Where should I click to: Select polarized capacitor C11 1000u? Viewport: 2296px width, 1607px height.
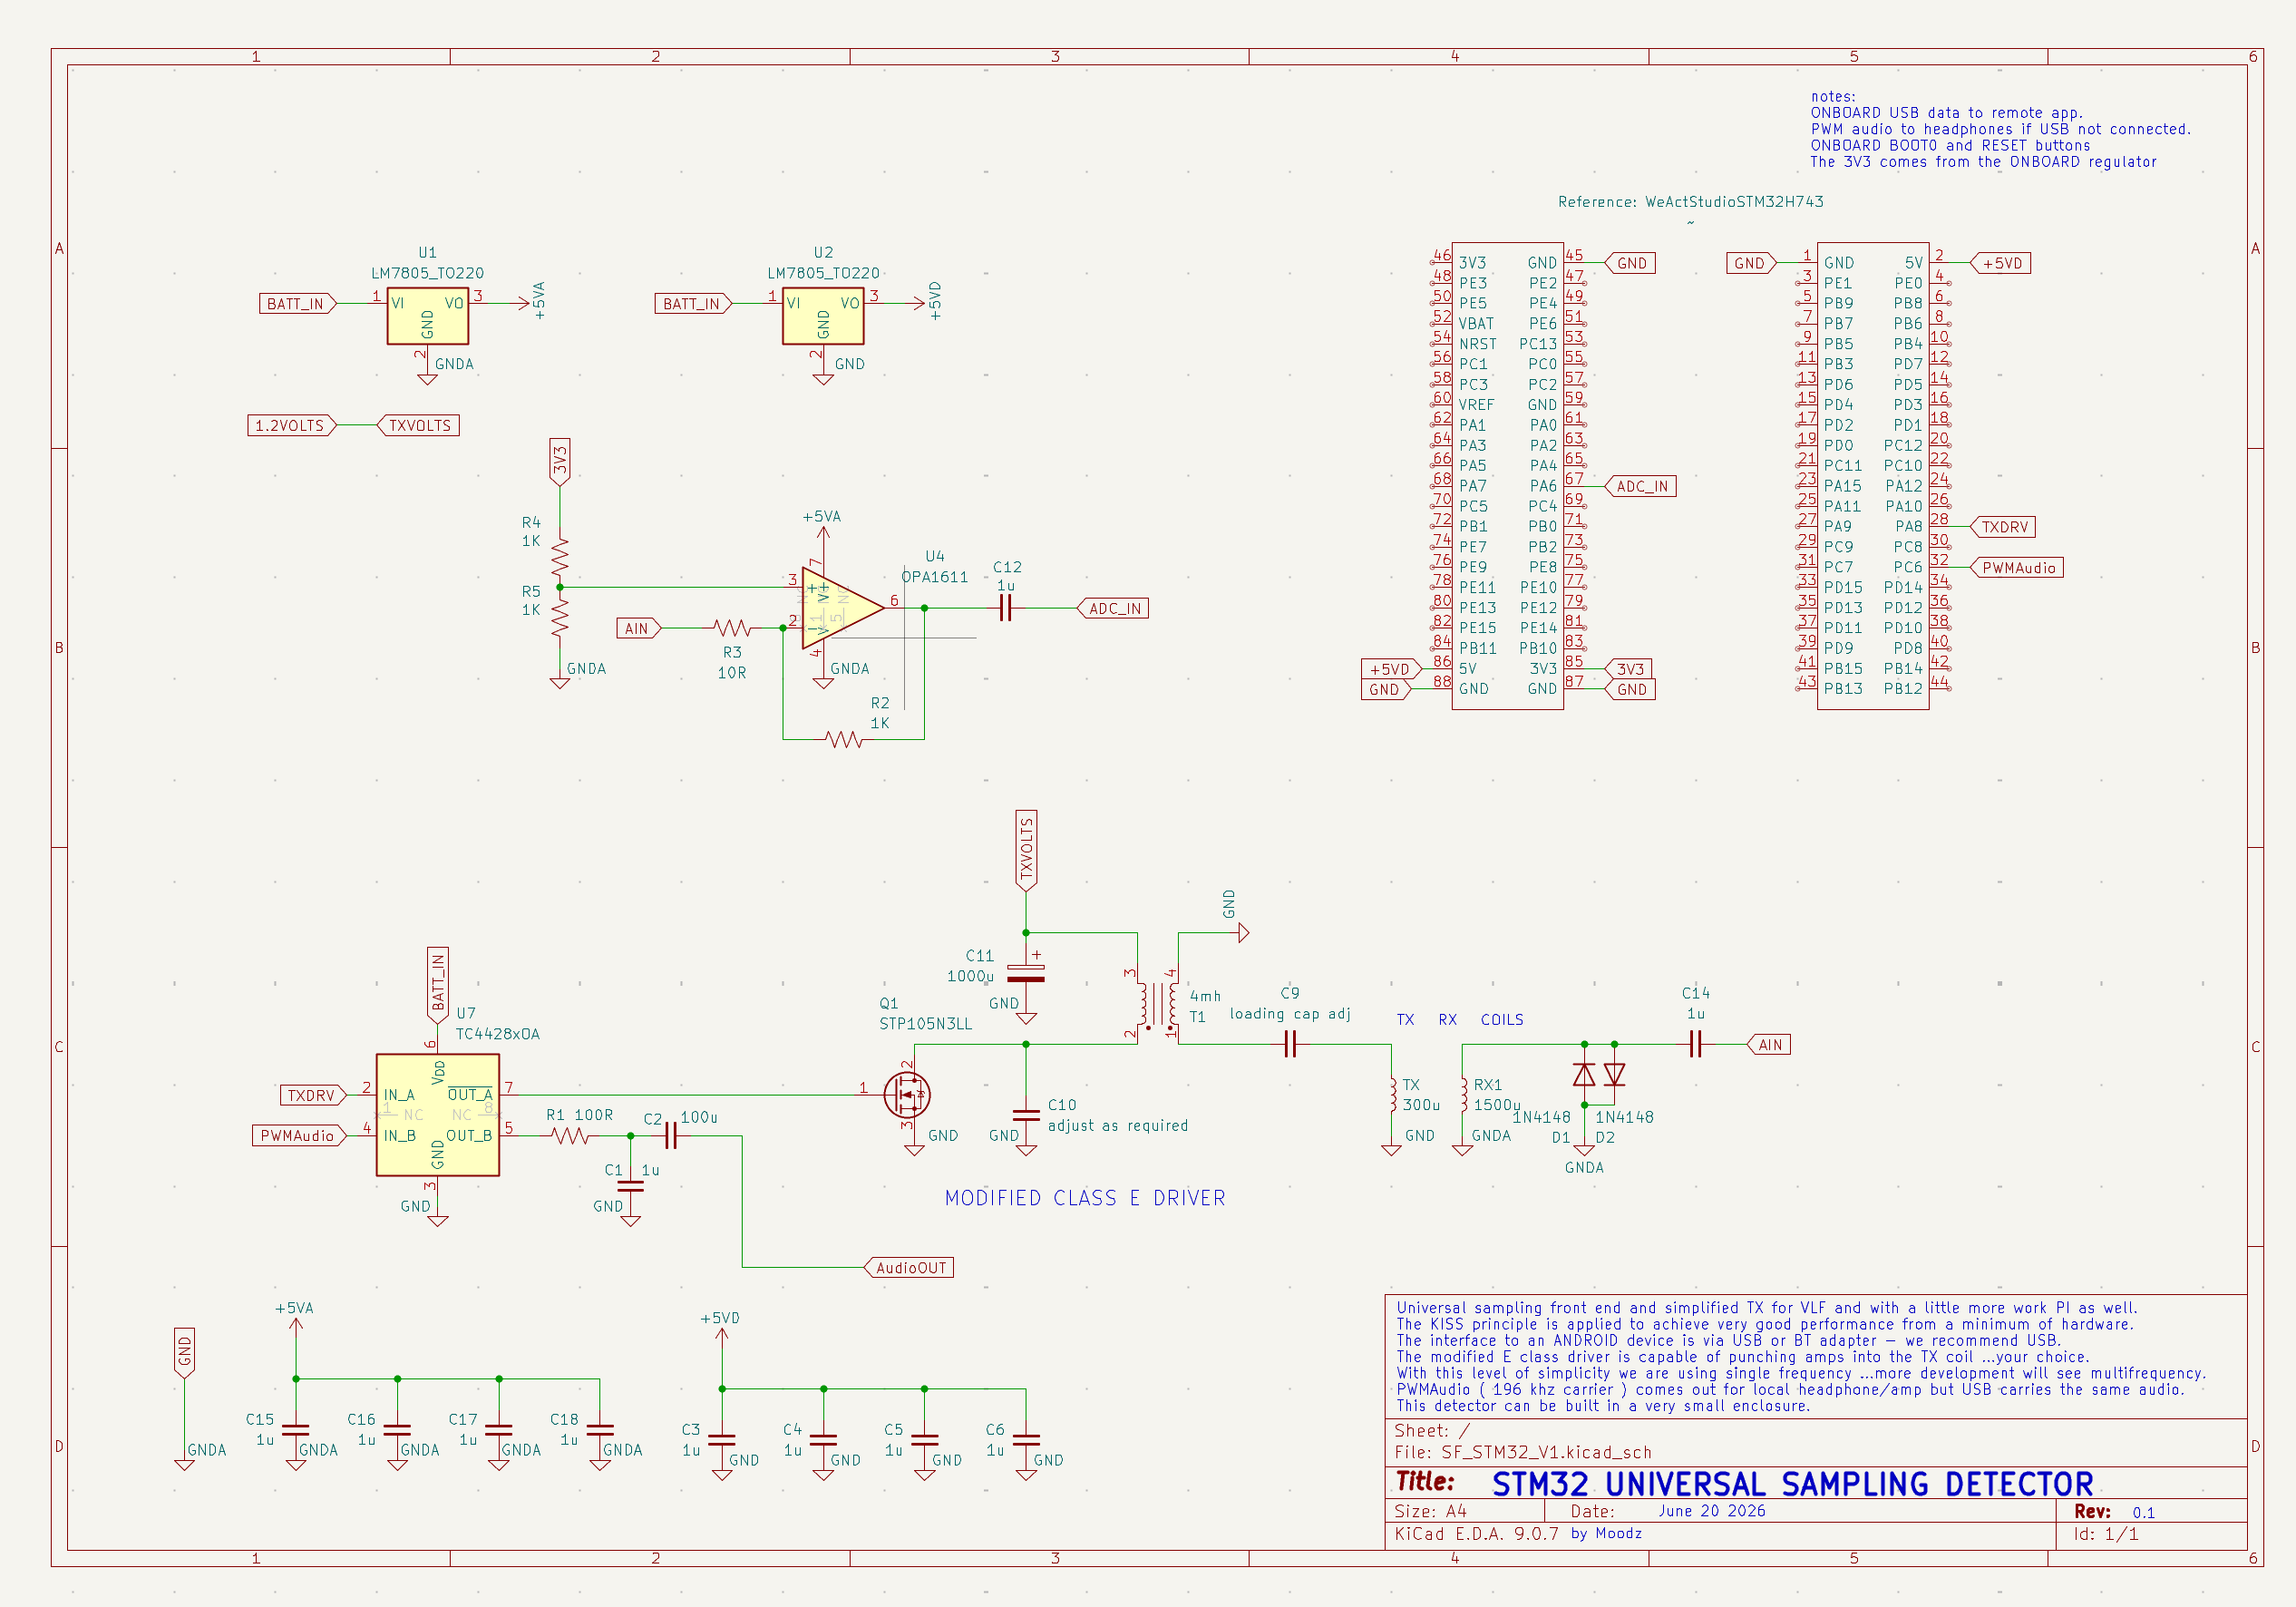pyautogui.click(x=1025, y=973)
